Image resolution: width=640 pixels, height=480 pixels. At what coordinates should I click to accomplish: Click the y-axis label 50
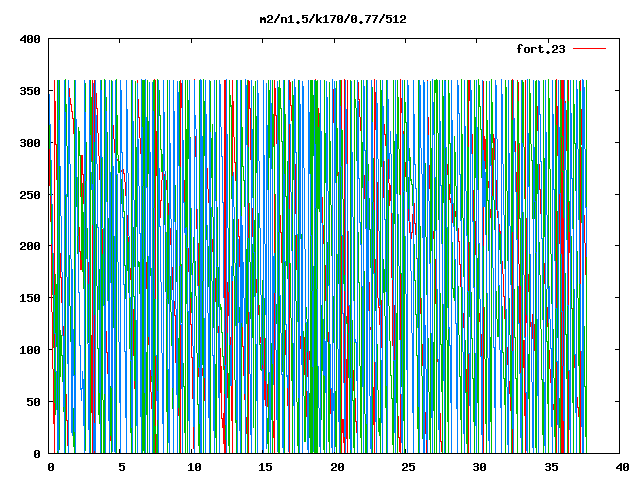pyautogui.click(x=33, y=402)
